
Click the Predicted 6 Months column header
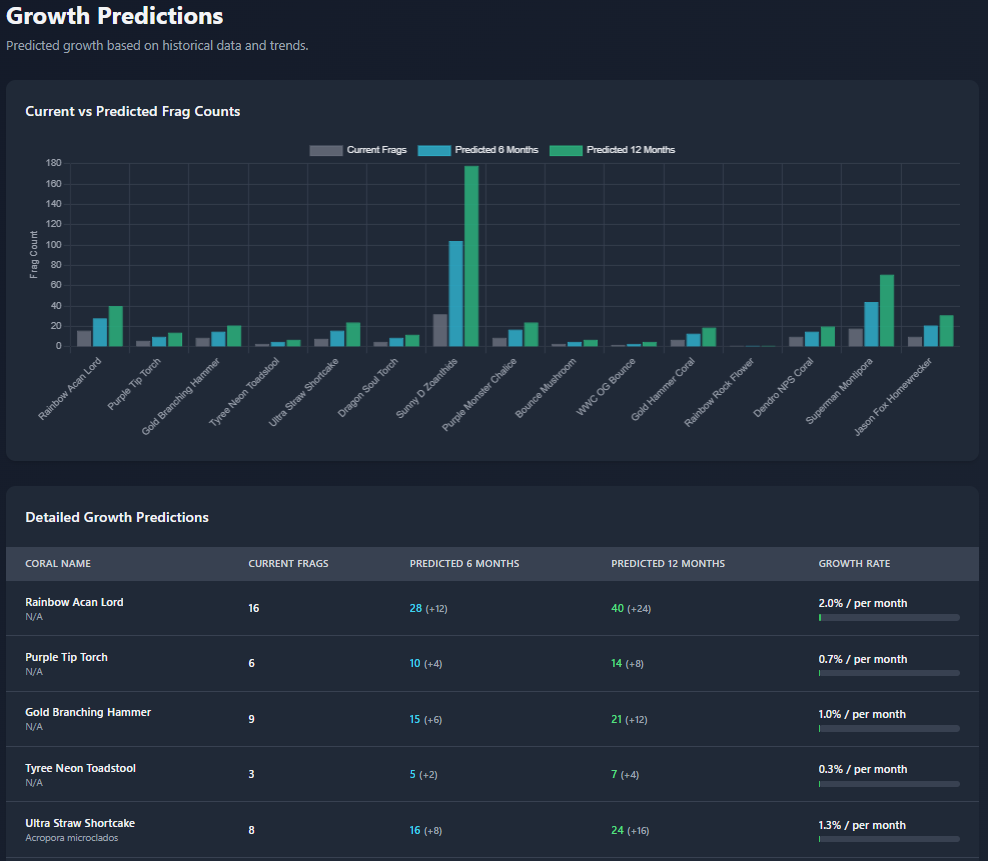[x=464, y=563]
